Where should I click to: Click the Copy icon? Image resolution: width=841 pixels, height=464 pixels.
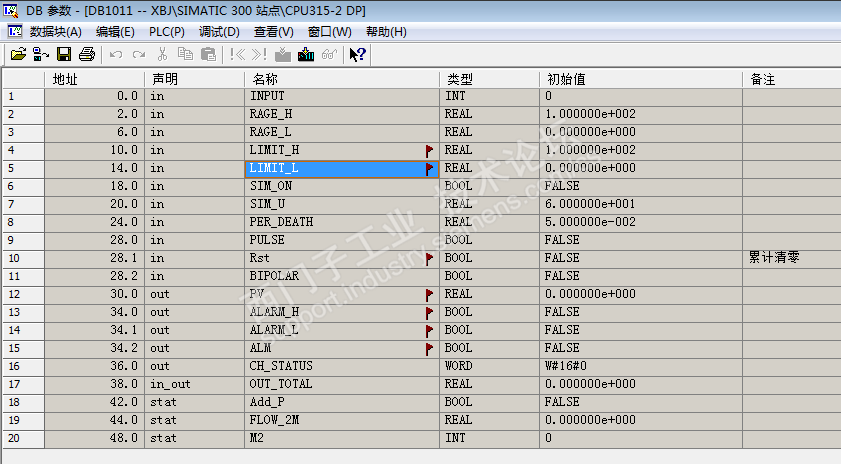[x=185, y=54]
